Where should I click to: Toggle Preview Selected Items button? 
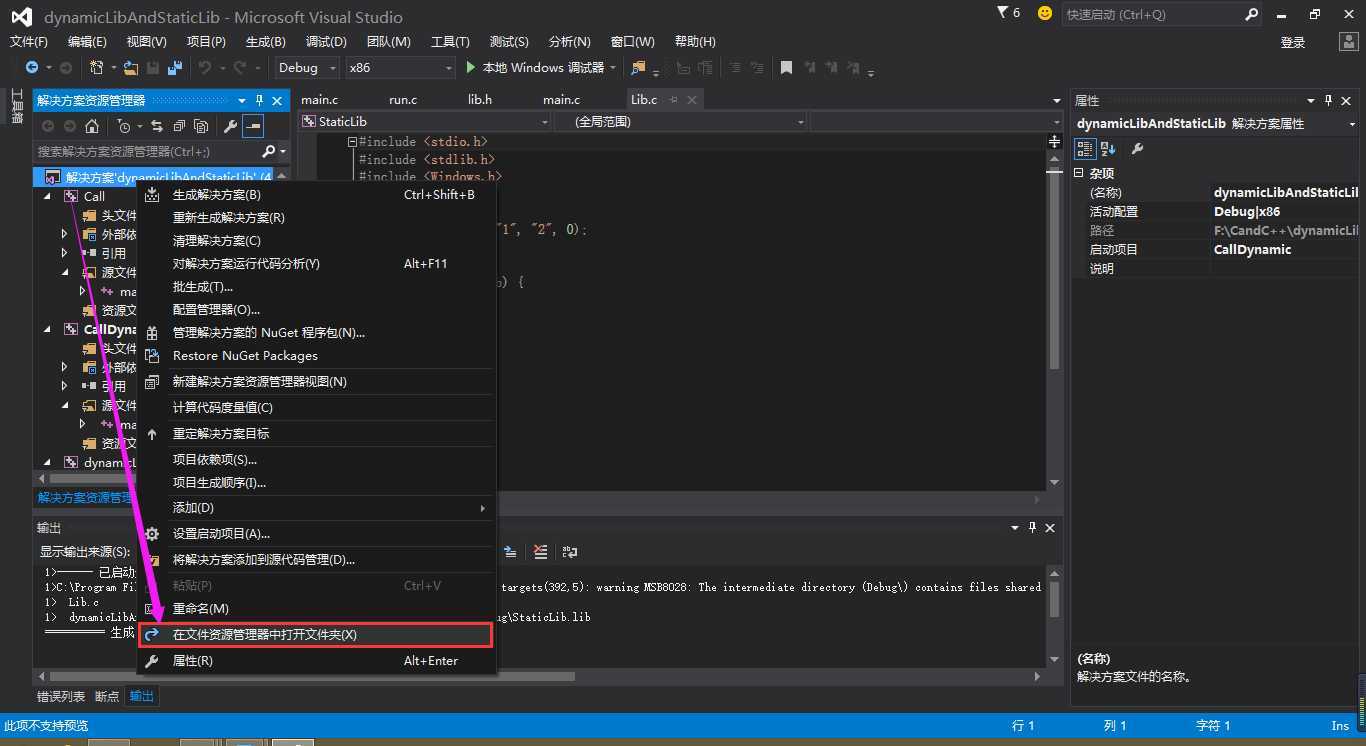(x=253, y=126)
